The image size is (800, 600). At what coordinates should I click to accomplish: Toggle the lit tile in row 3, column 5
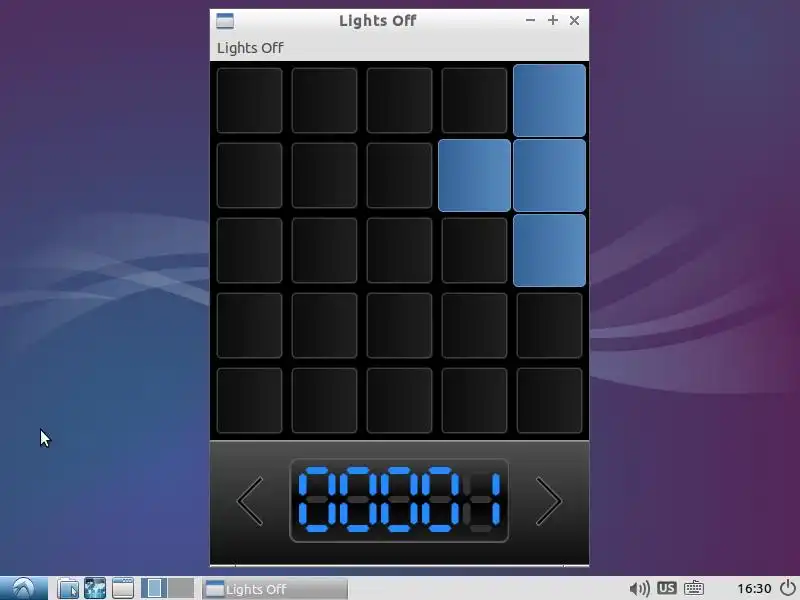click(x=549, y=251)
